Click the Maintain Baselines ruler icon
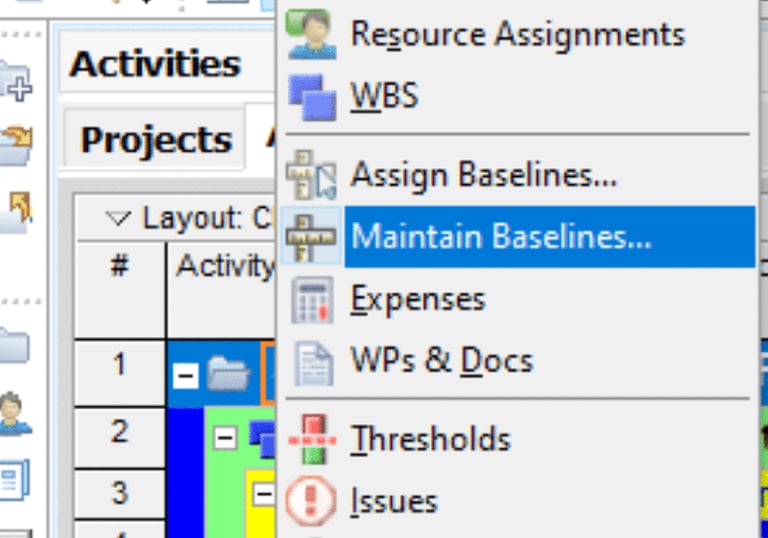This screenshot has height=538, width=768. [x=311, y=238]
